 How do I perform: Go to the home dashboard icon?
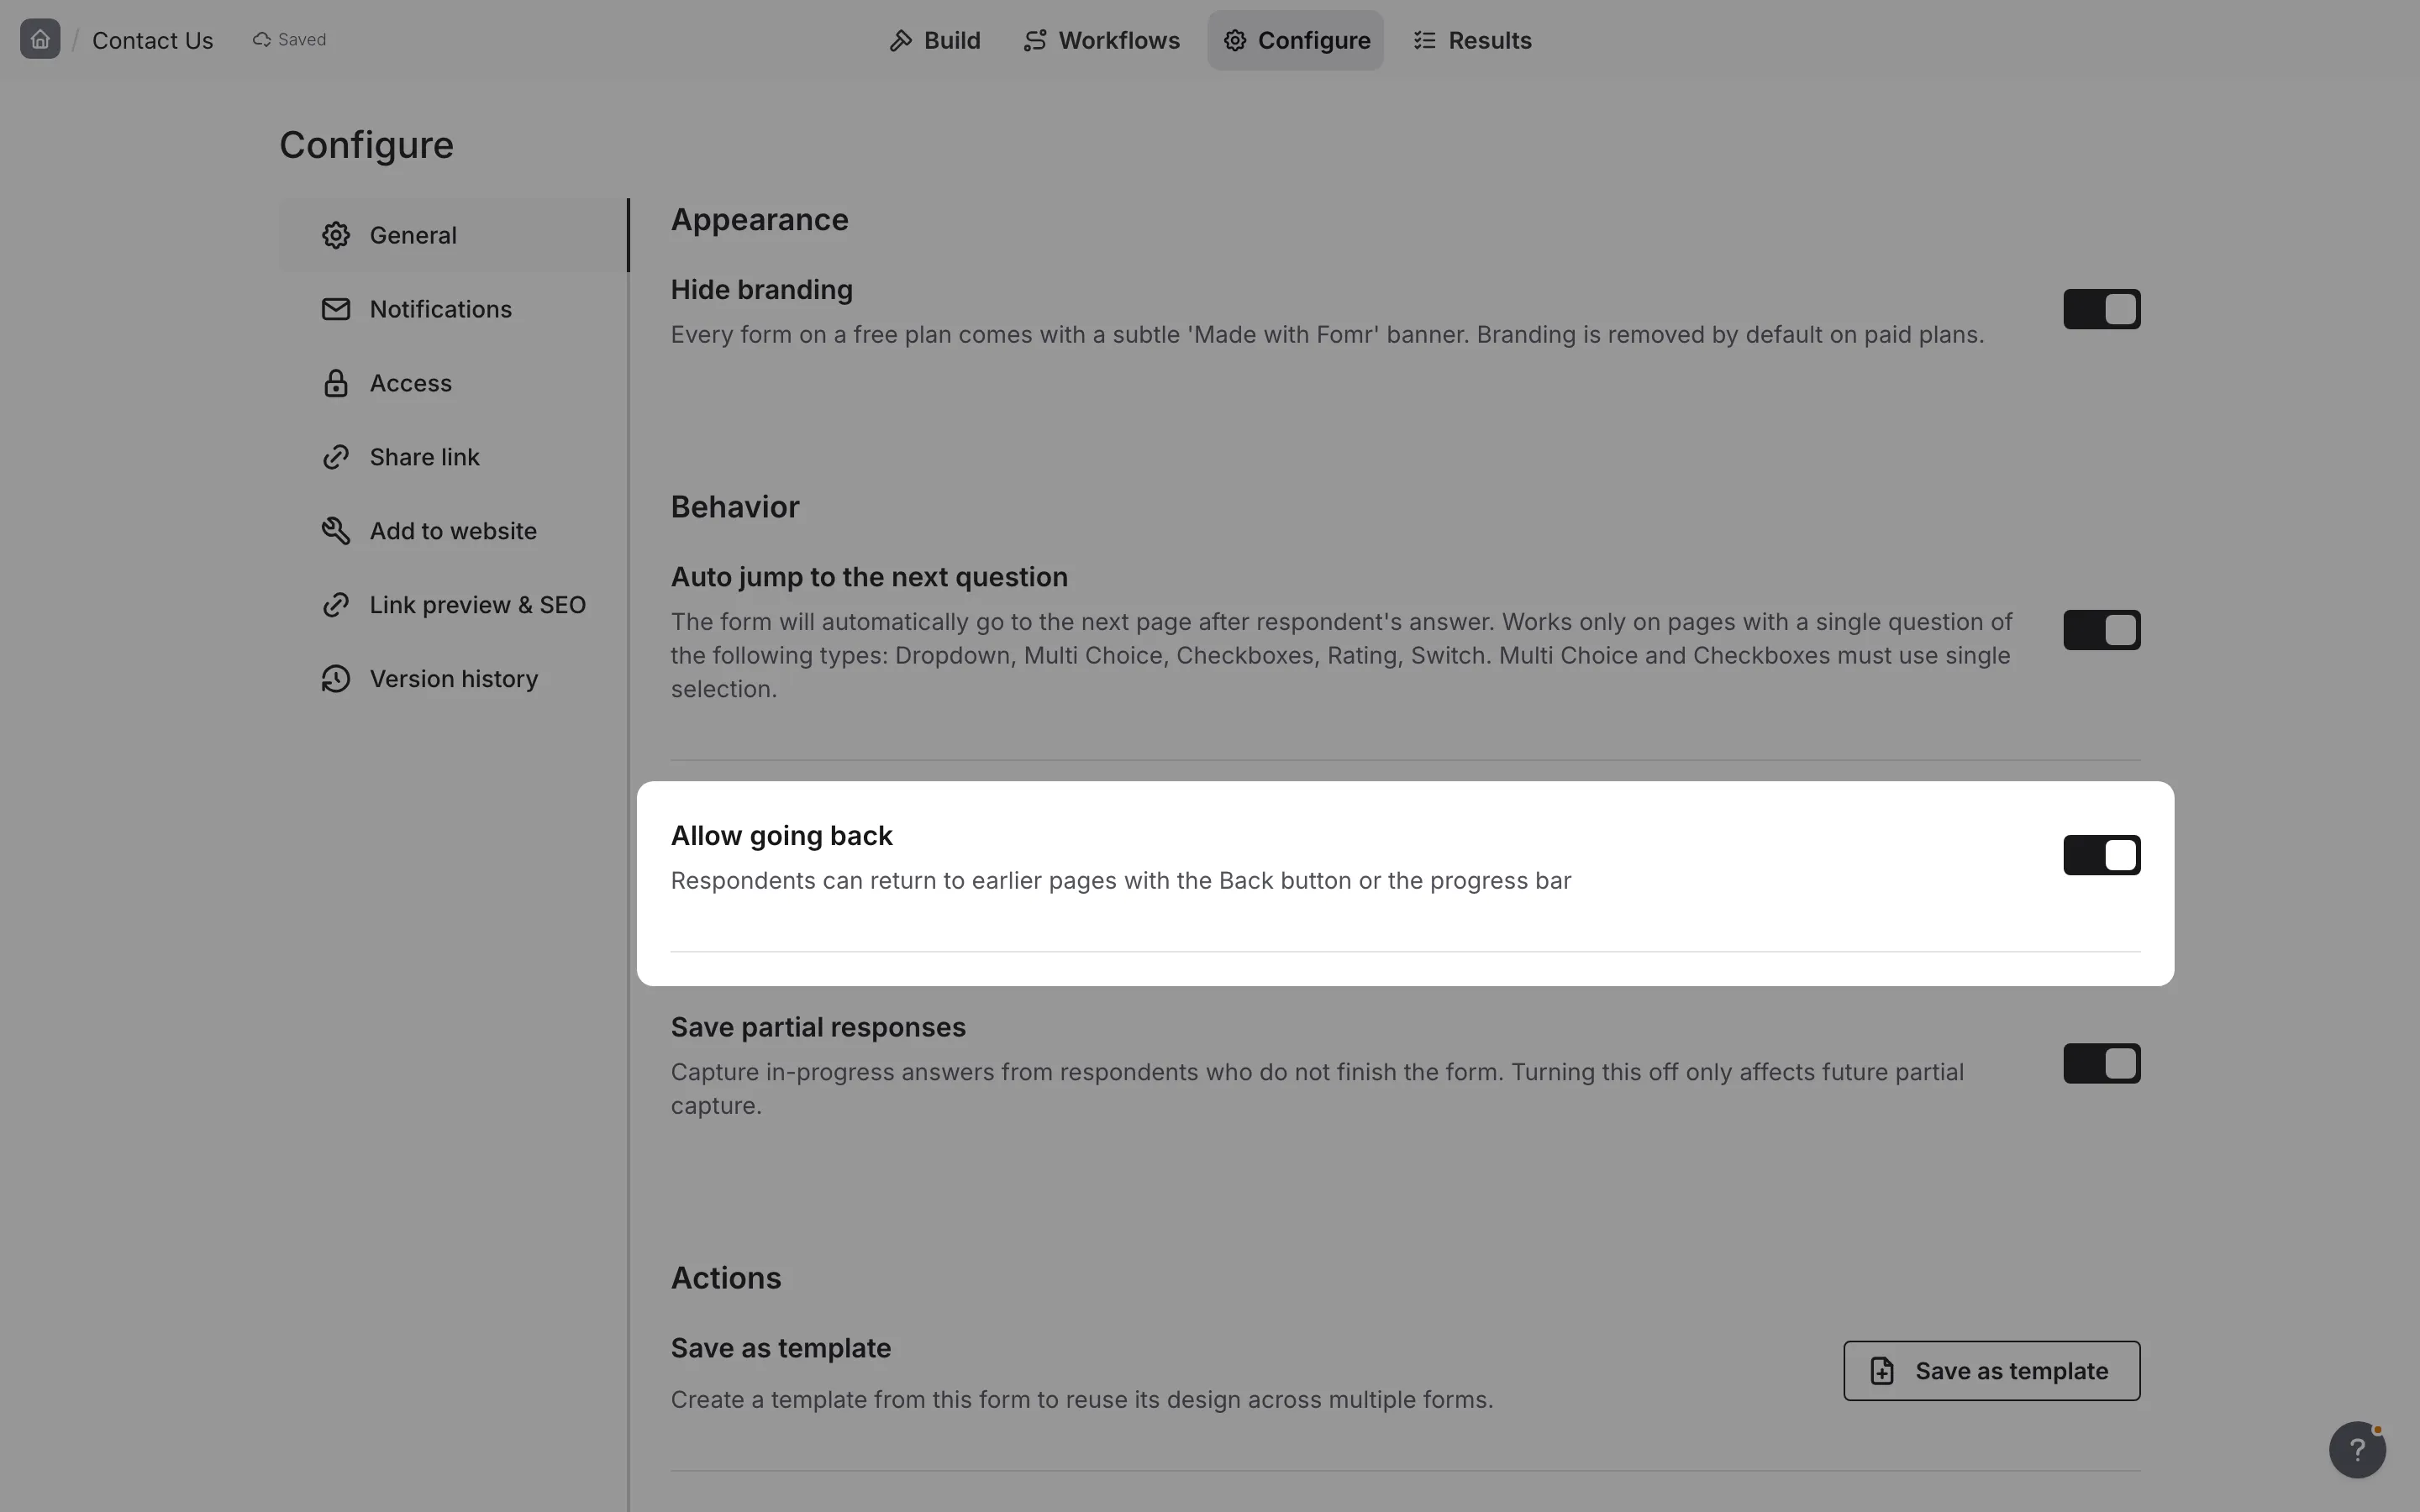pyautogui.click(x=40, y=39)
